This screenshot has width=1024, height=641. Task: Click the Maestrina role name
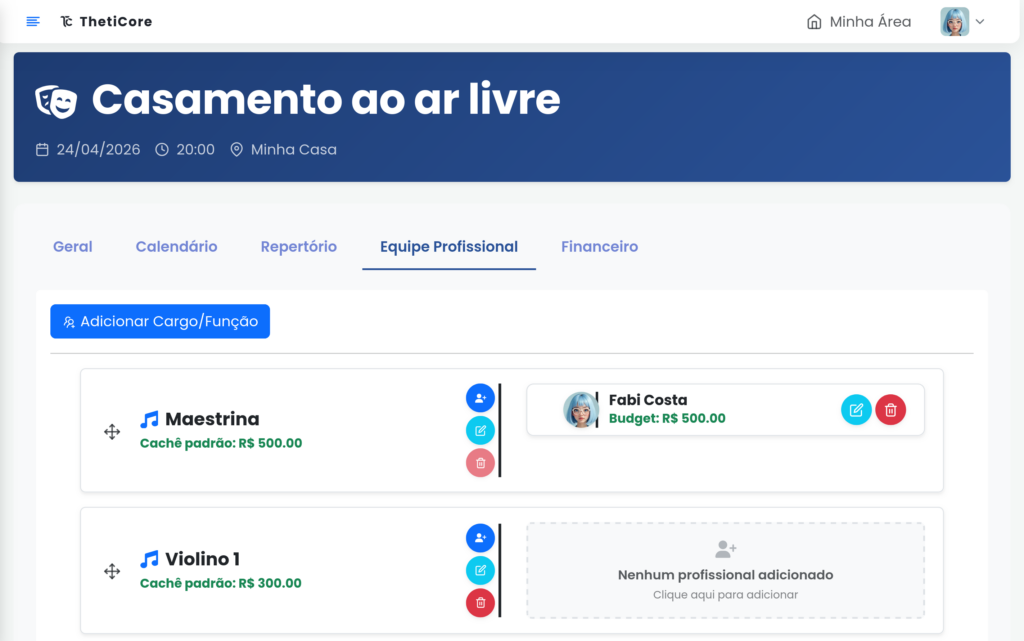(212, 419)
